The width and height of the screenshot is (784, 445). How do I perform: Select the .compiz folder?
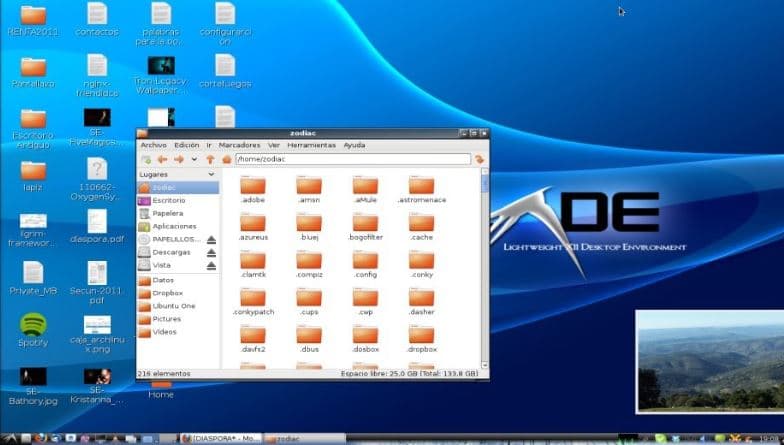pyautogui.click(x=309, y=265)
